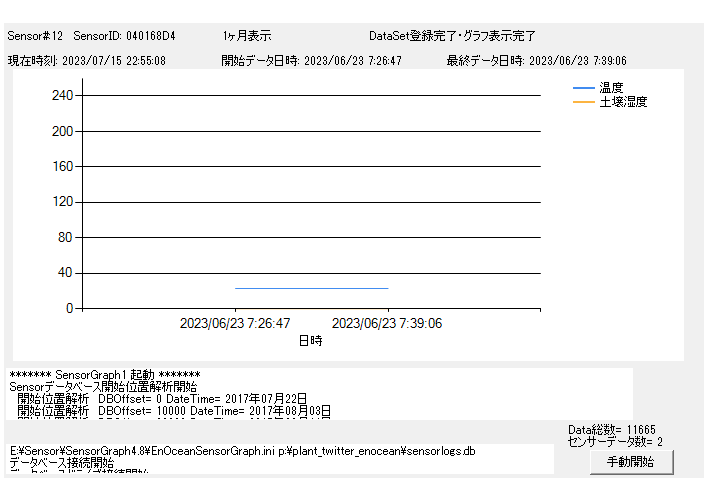Select the 温度 legend label
Screen dimensions: 708x482
pos(612,88)
